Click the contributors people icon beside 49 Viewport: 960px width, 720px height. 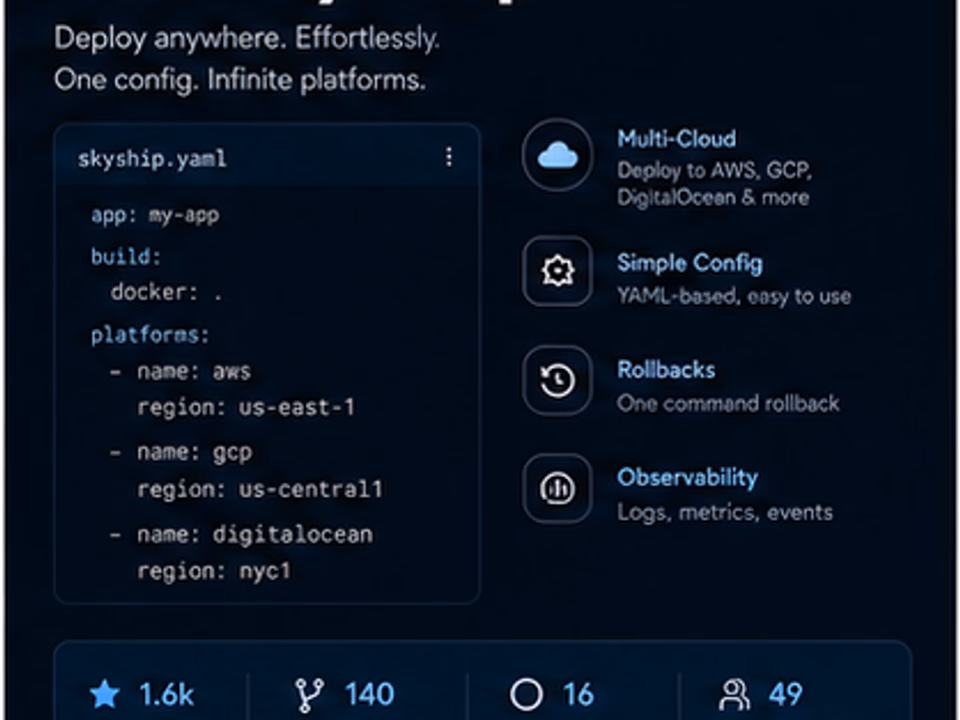click(x=734, y=694)
